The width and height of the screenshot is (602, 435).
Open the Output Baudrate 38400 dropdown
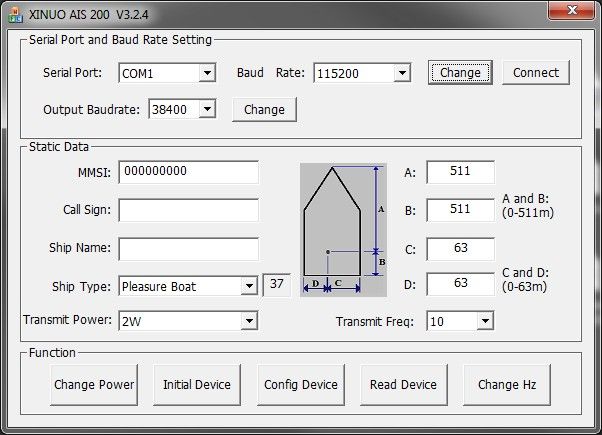(207, 109)
